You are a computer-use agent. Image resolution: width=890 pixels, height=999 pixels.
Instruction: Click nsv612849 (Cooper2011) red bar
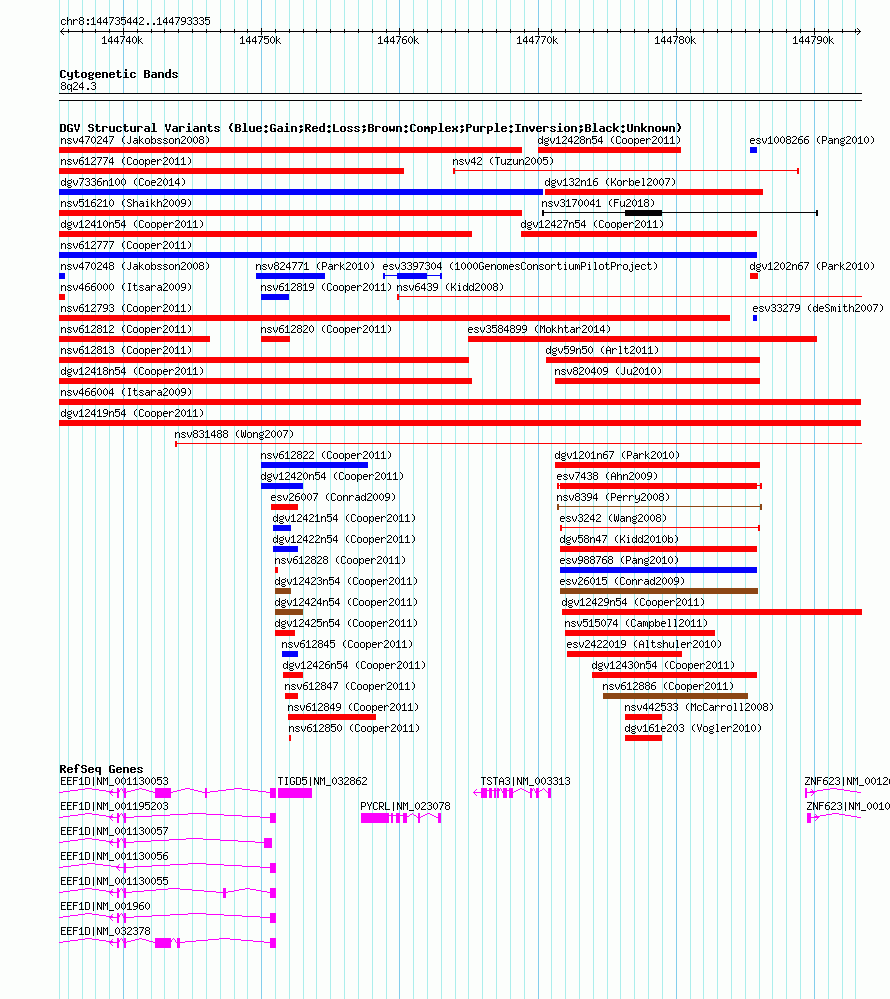[332, 717]
